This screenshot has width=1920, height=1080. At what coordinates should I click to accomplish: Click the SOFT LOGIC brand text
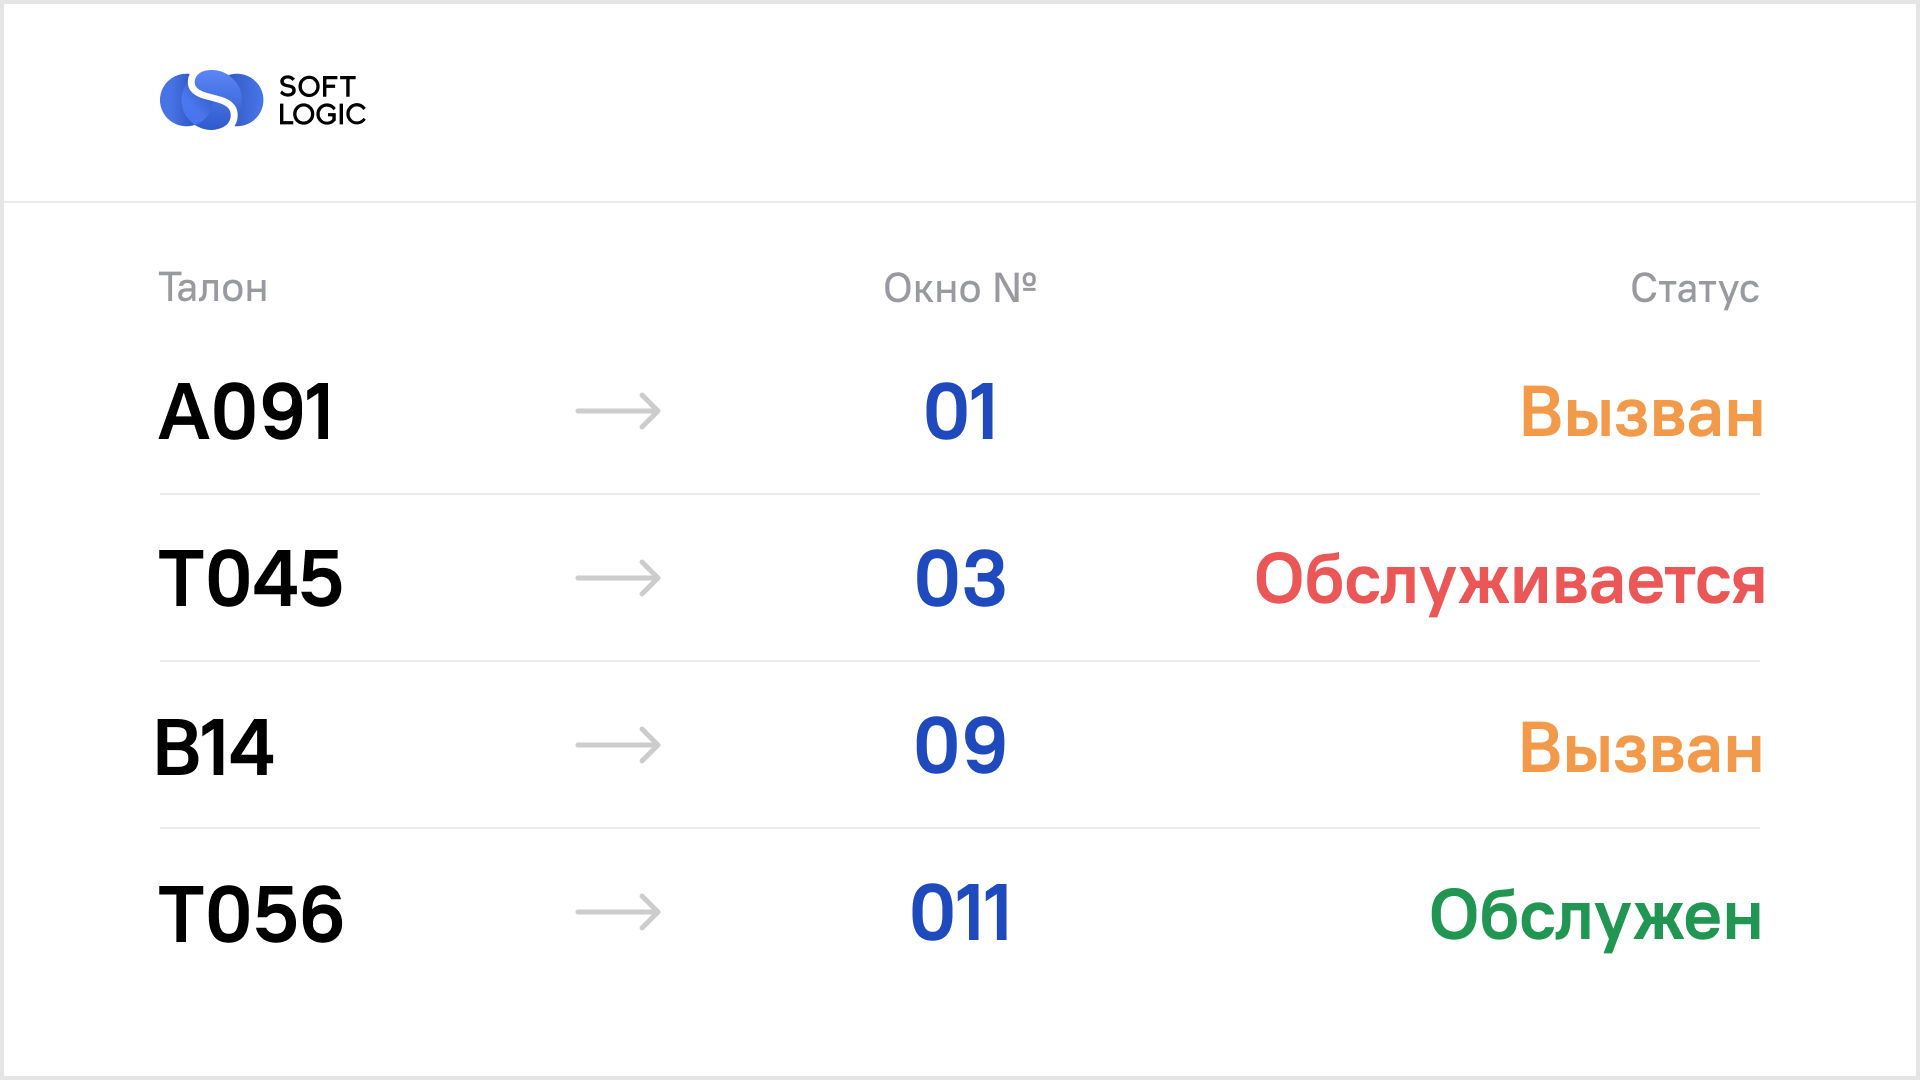click(322, 100)
